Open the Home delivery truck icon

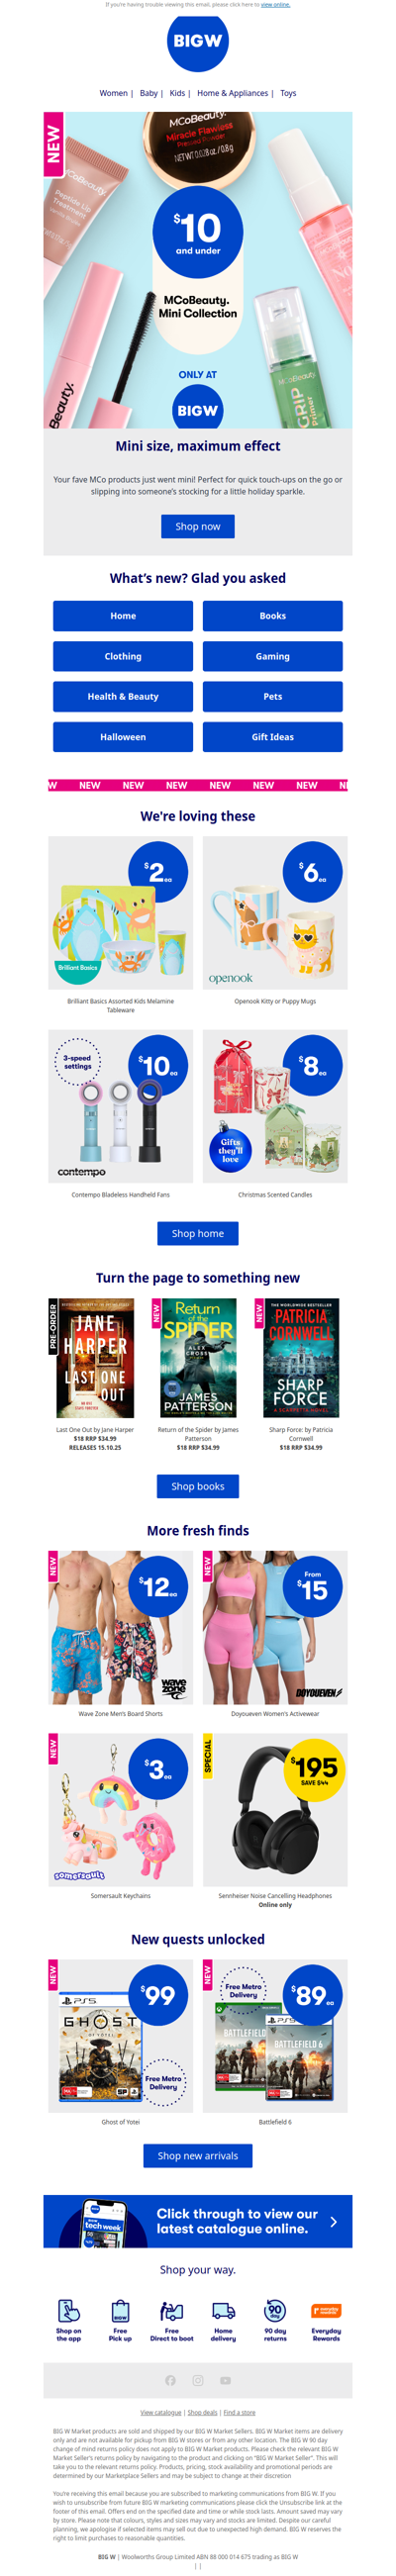pos(223,2312)
